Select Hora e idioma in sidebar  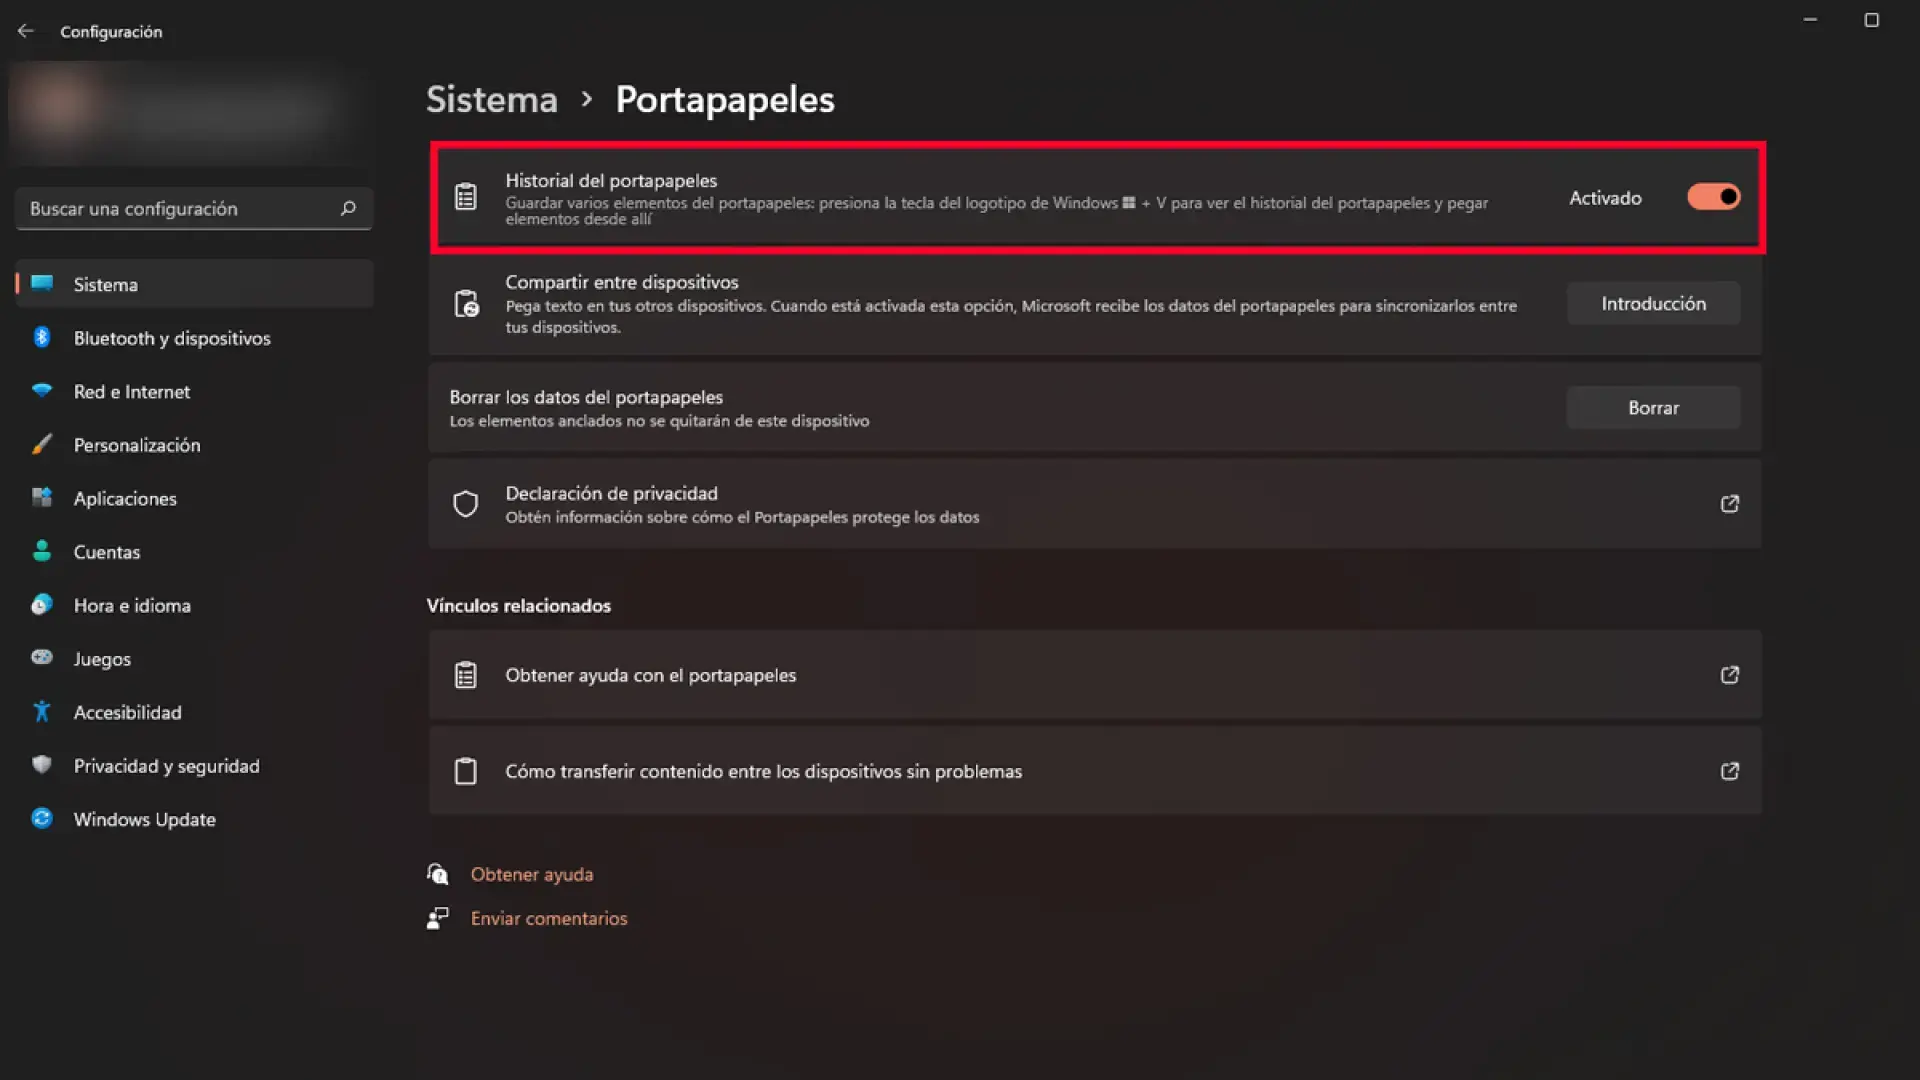[132, 605]
